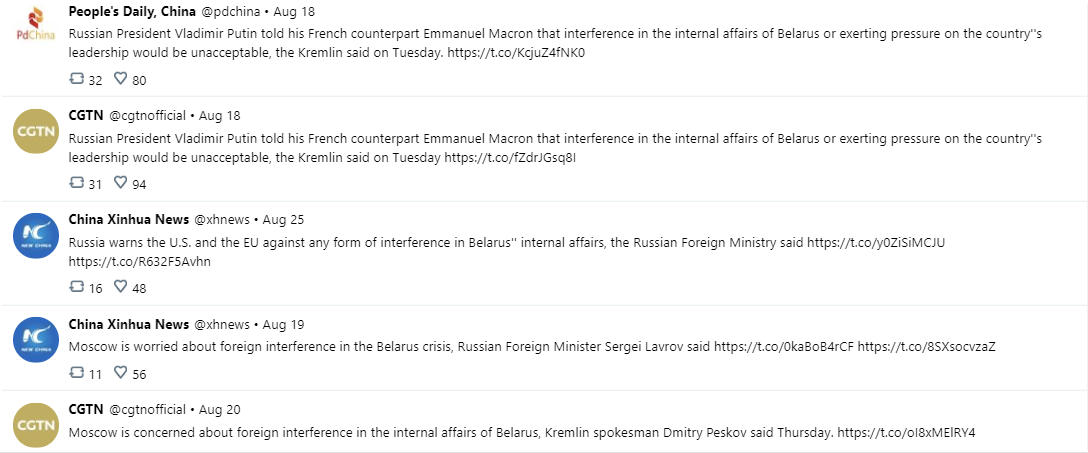Click retweet icon showing 16 on Xinhua tweet

pos(77,287)
